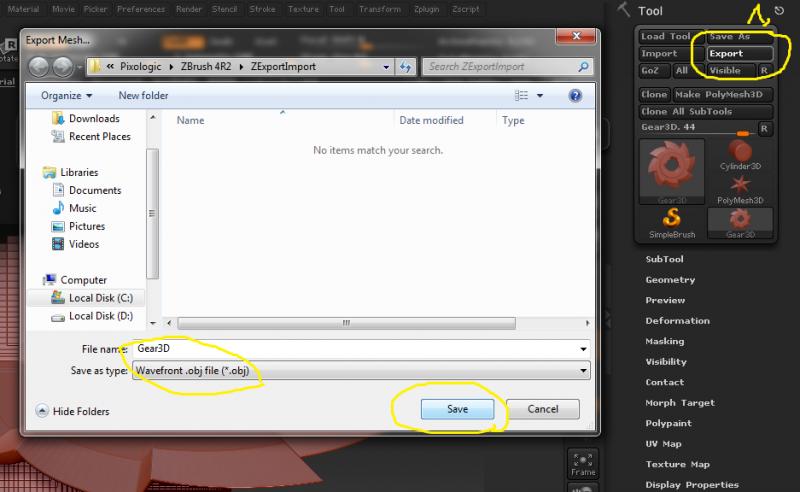Image resolution: width=800 pixels, height=492 pixels.
Task: Click the Forward navigation arrow in dialog
Action: [63, 67]
